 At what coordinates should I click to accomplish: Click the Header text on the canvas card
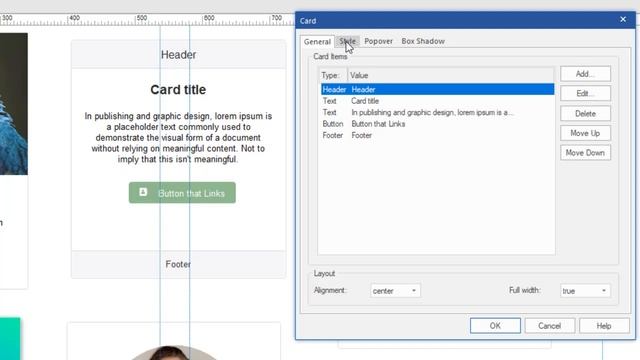(x=178, y=55)
